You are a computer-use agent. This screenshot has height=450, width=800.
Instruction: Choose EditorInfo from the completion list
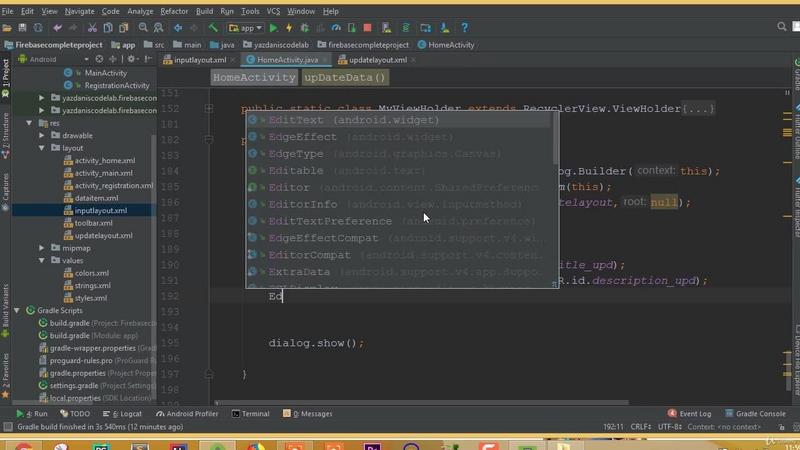coord(398,205)
